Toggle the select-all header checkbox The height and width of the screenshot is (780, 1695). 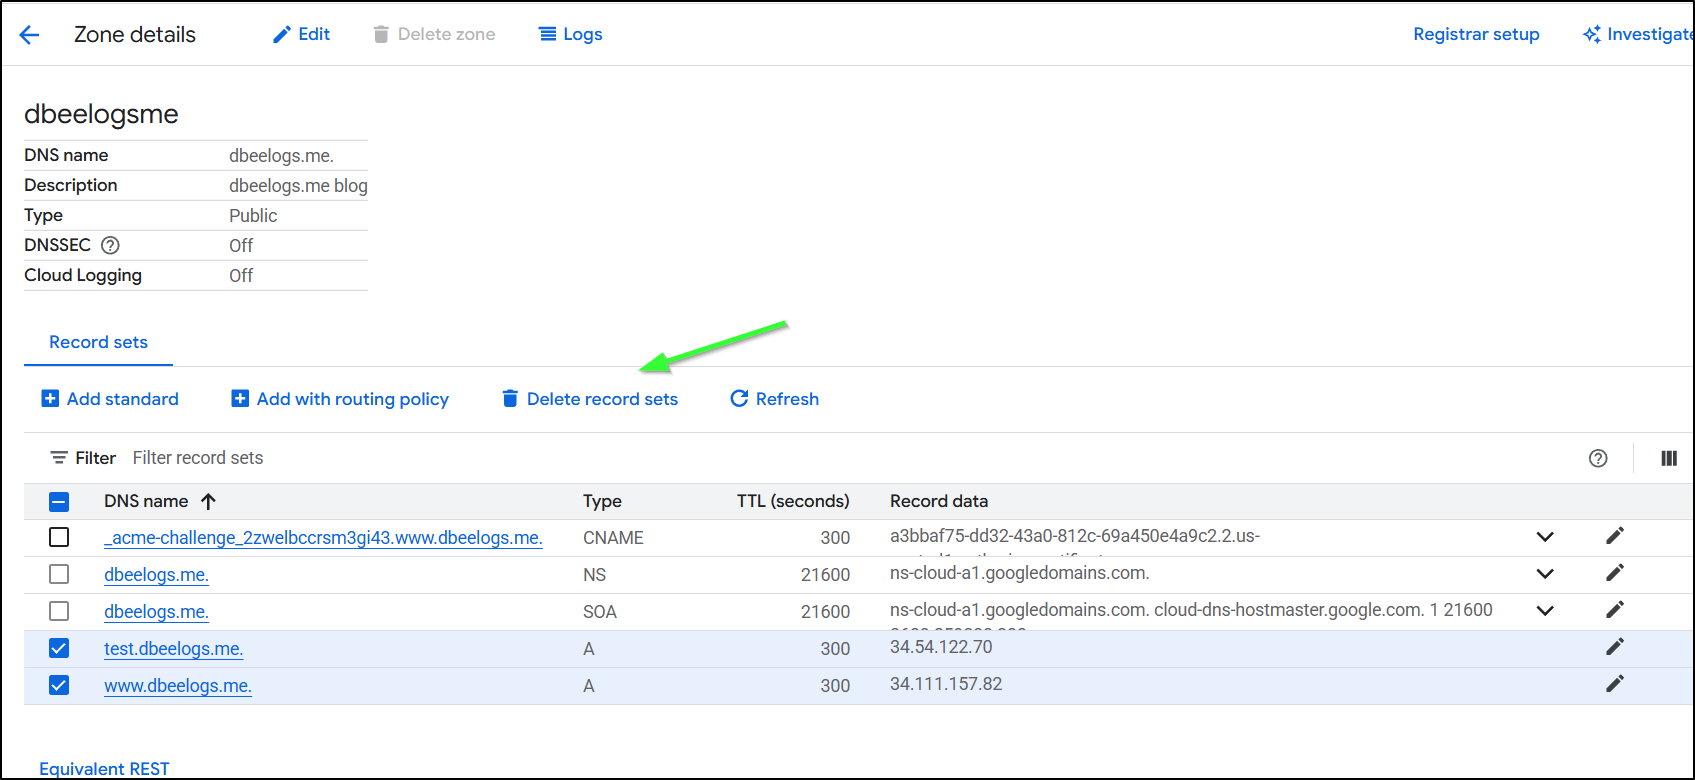pos(59,501)
